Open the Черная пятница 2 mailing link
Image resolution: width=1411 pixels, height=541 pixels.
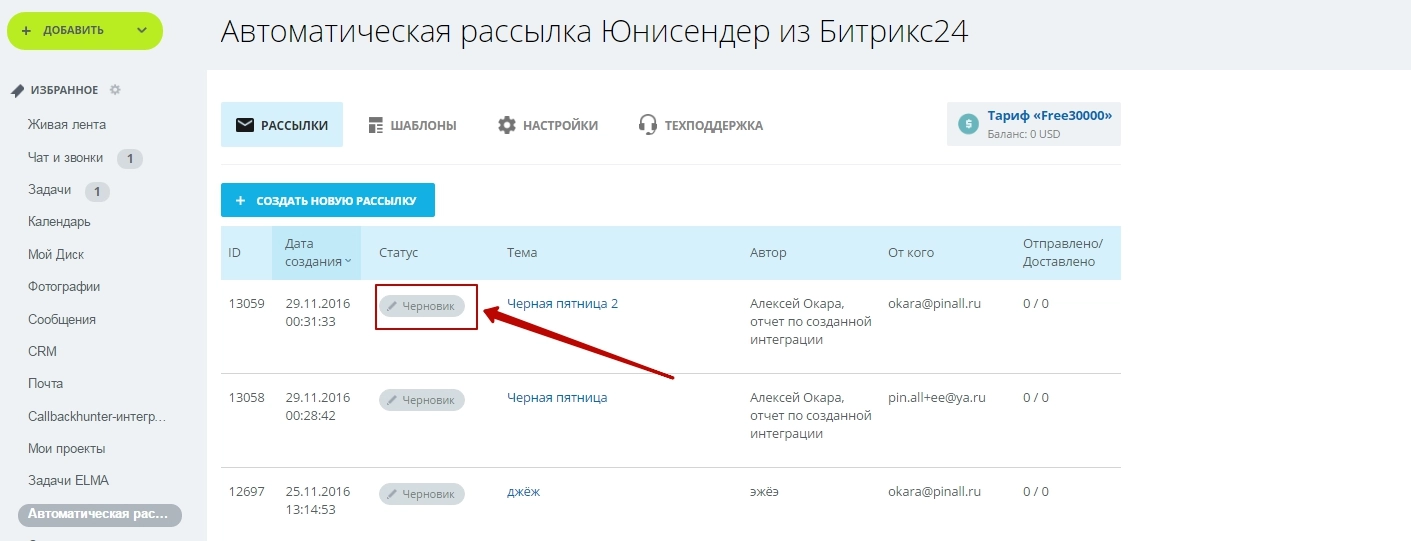pos(562,304)
